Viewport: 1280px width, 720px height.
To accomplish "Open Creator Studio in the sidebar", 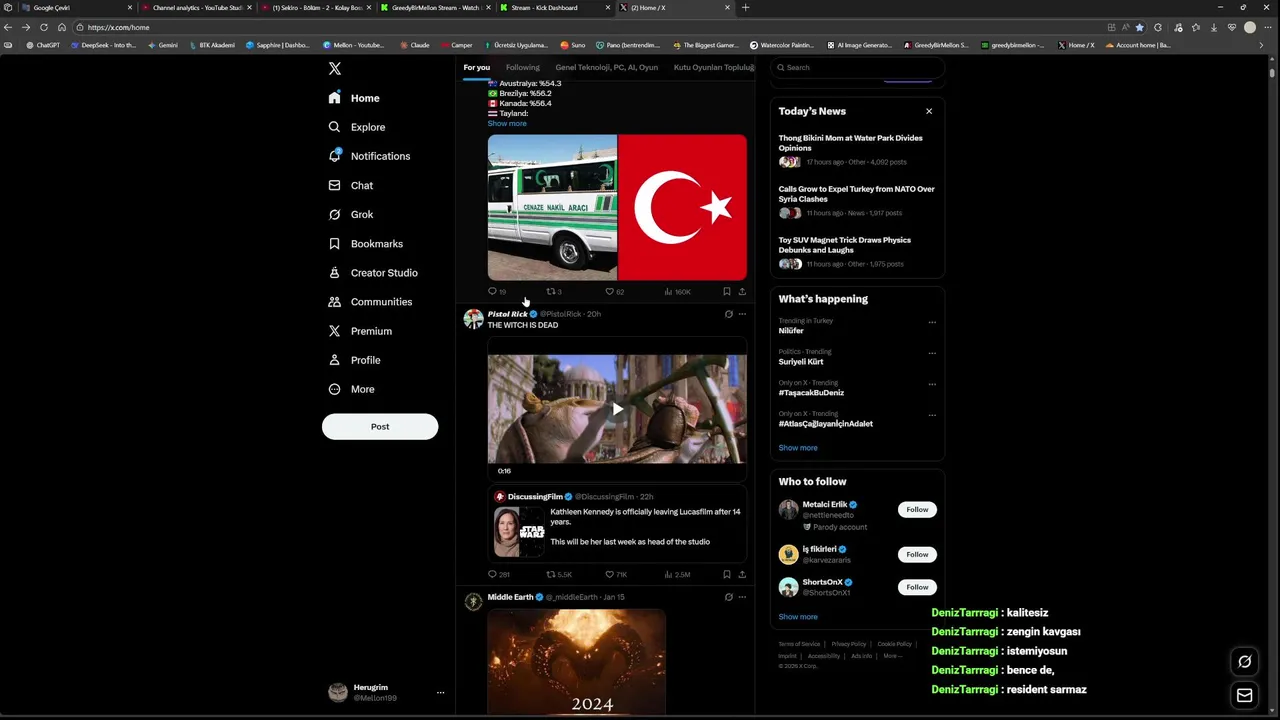I will pos(373,272).
